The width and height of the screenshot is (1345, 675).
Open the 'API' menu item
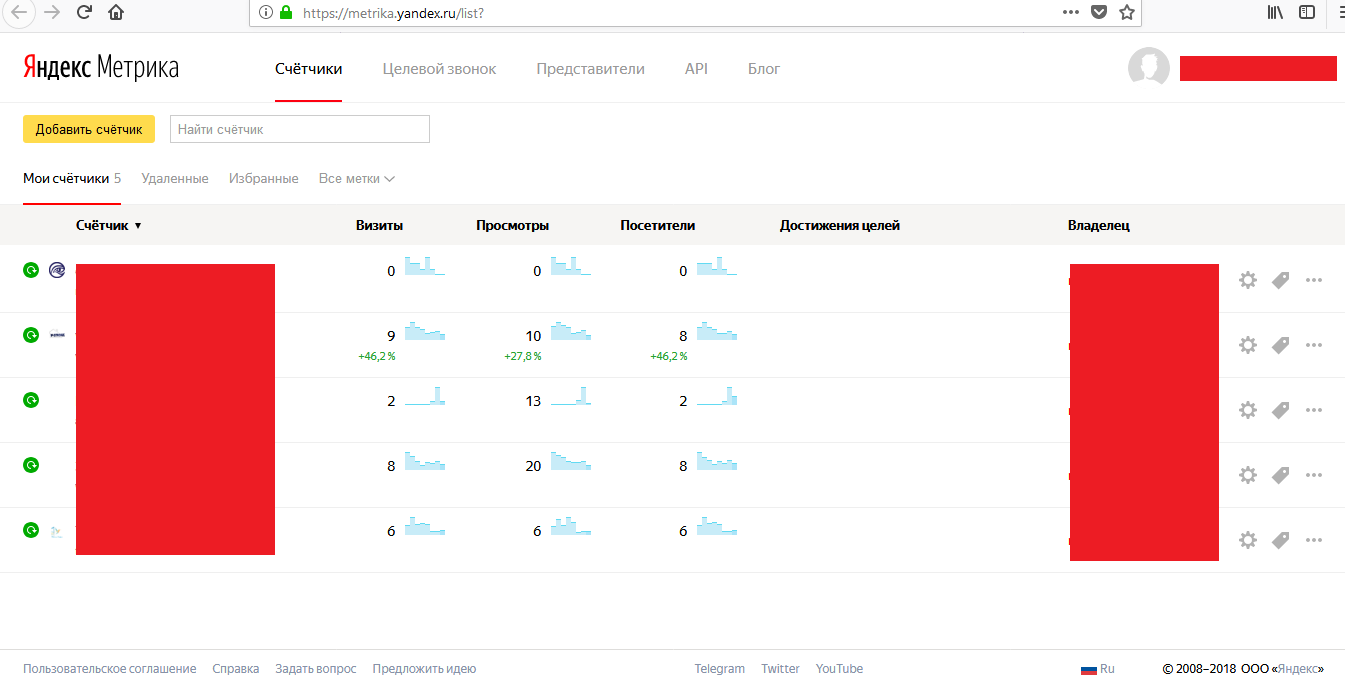click(696, 69)
